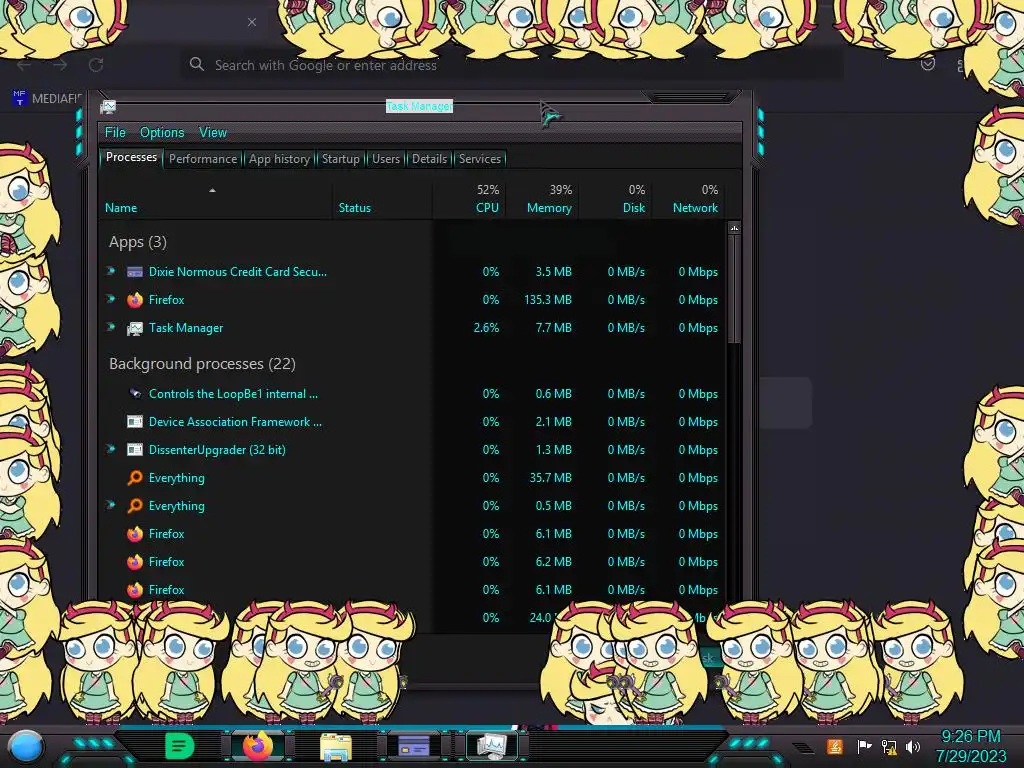The width and height of the screenshot is (1024, 768).
Task: Click the Dixie Normous Credit Card app icon
Action: click(x=135, y=272)
